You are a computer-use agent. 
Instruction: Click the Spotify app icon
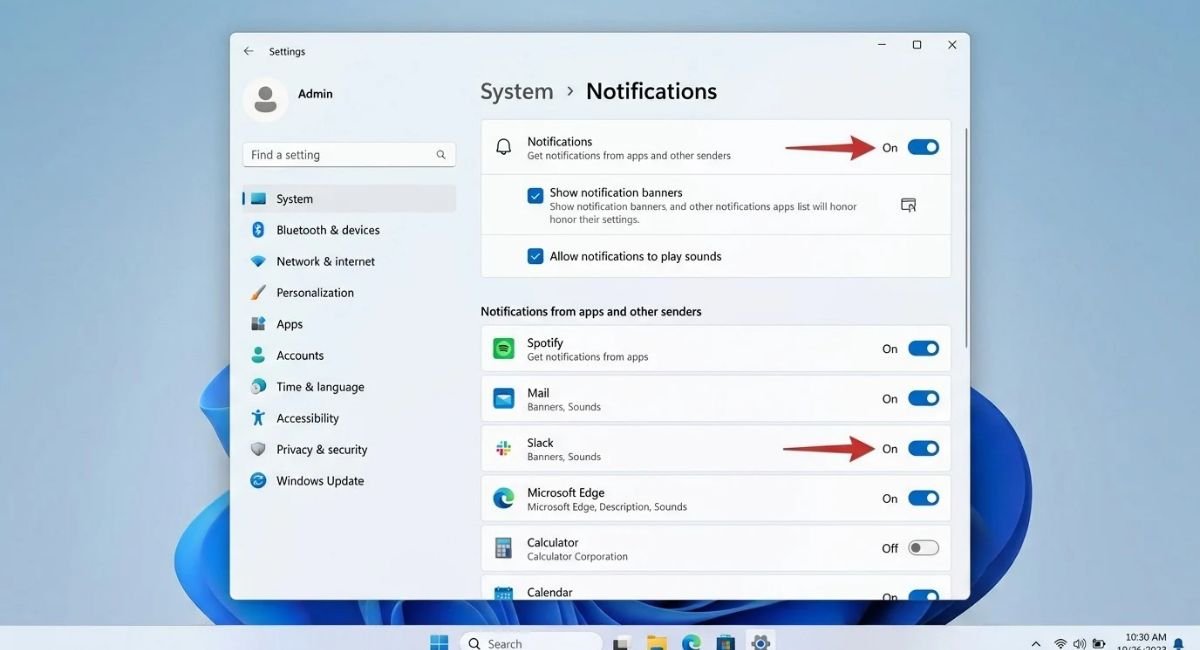pyautogui.click(x=504, y=348)
